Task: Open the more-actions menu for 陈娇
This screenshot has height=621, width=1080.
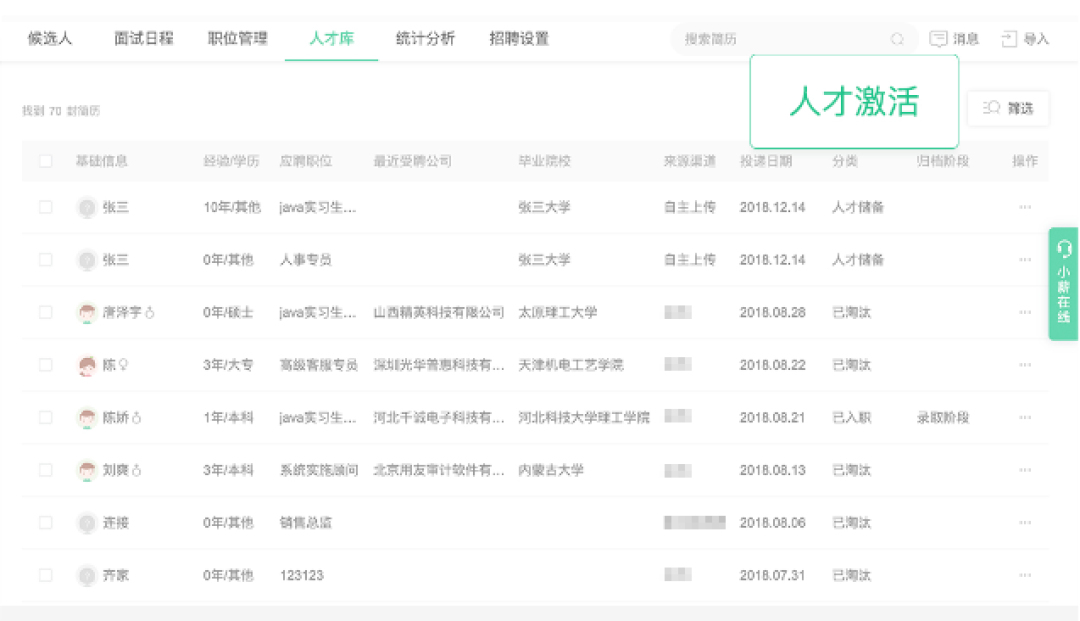Action: (x=1024, y=418)
